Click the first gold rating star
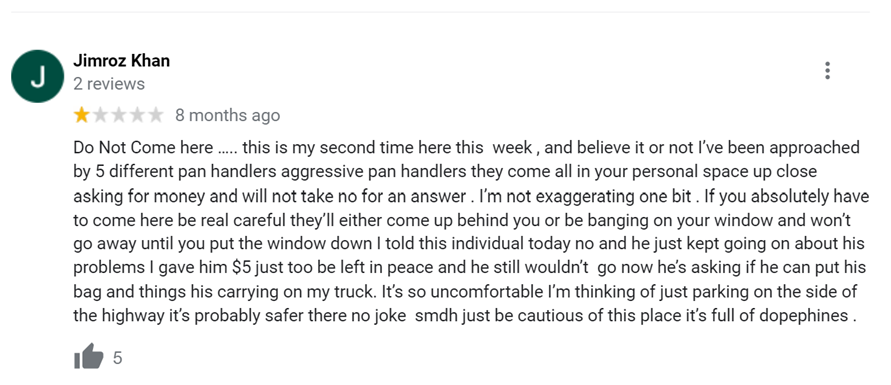The image size is (891, 385). [x=81, y=116]
